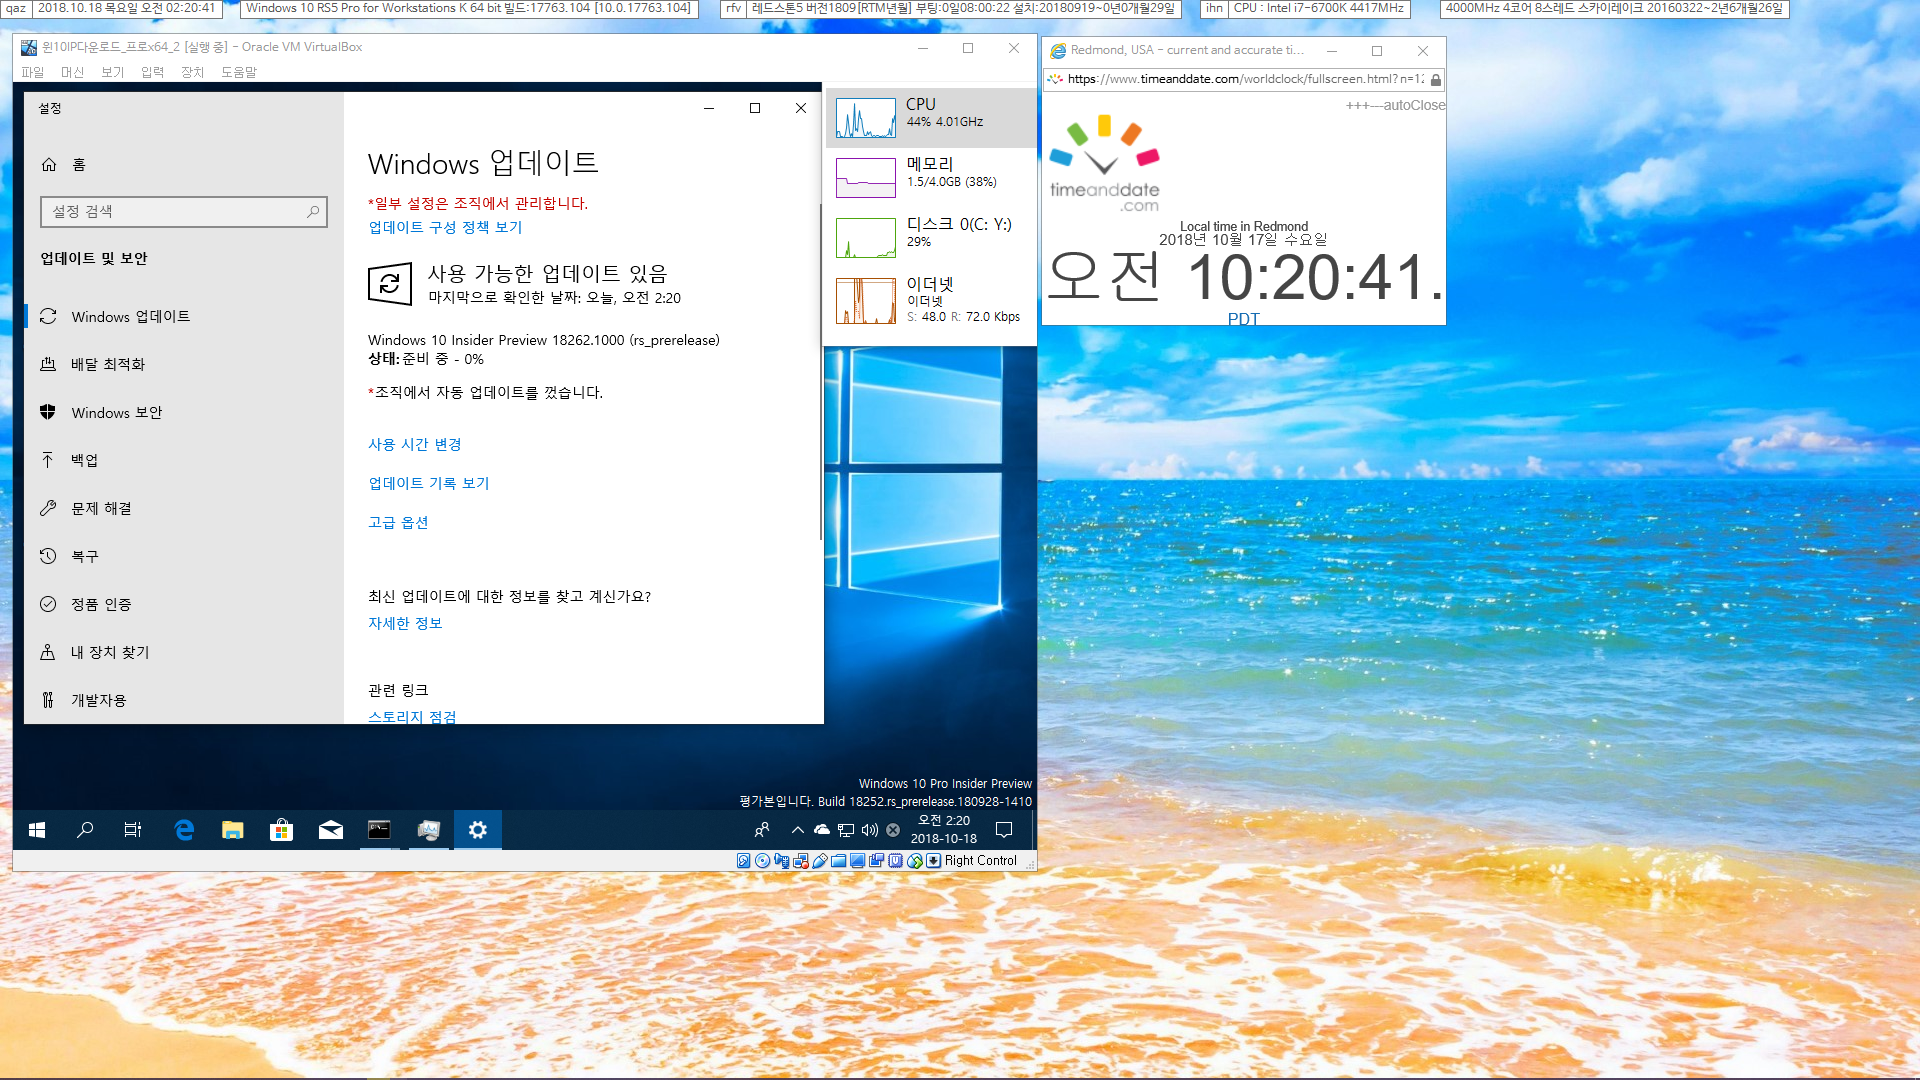Screen dimensions: 1920x1080
Task: Click the VirtualBox mouse integration status icon
Action: click(x=914, y=861)
